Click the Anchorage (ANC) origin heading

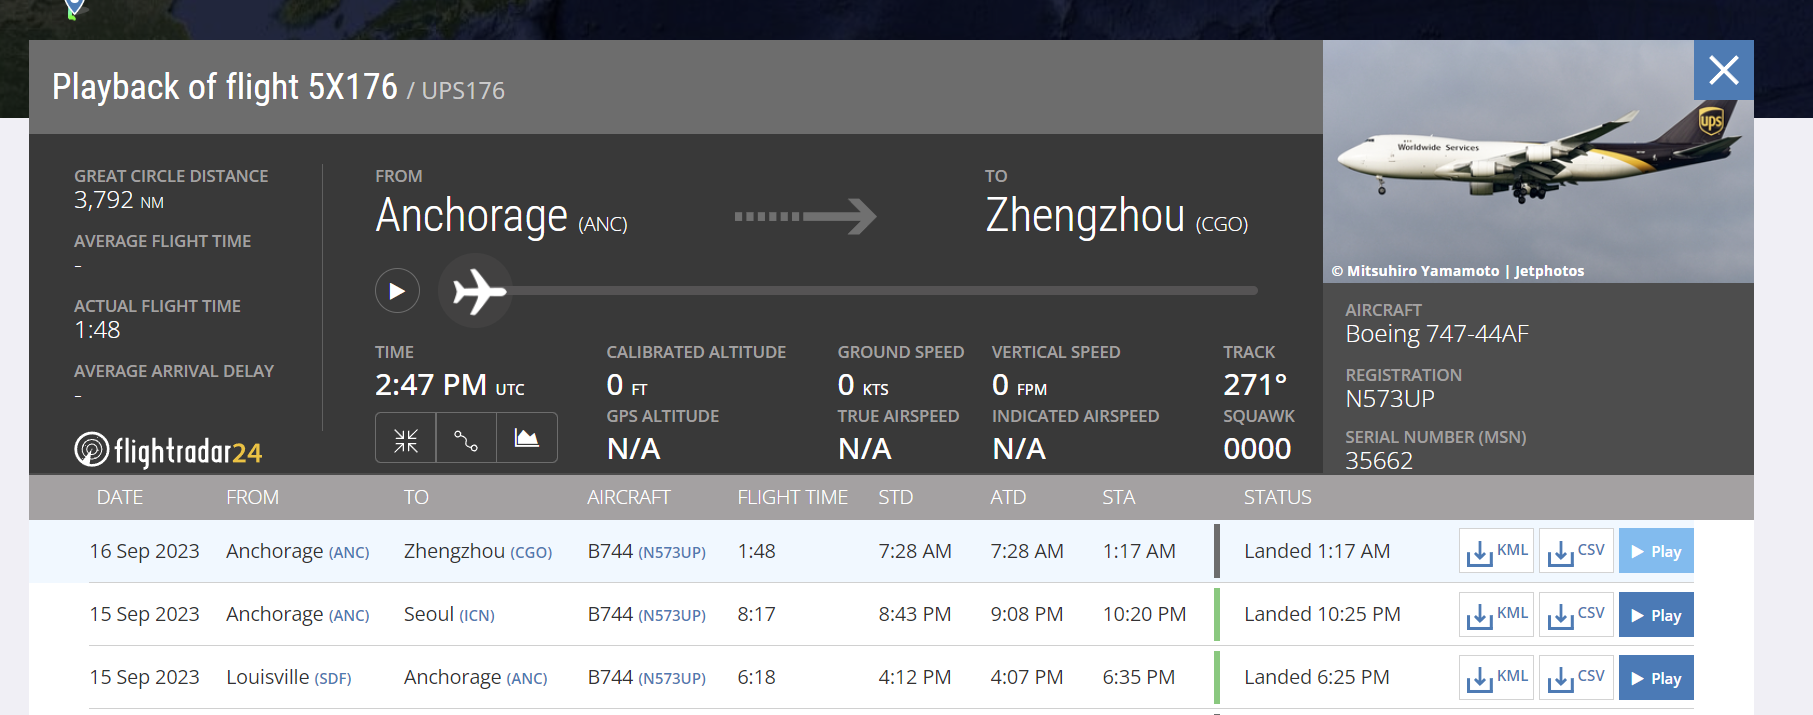click(x=501, y=216)
